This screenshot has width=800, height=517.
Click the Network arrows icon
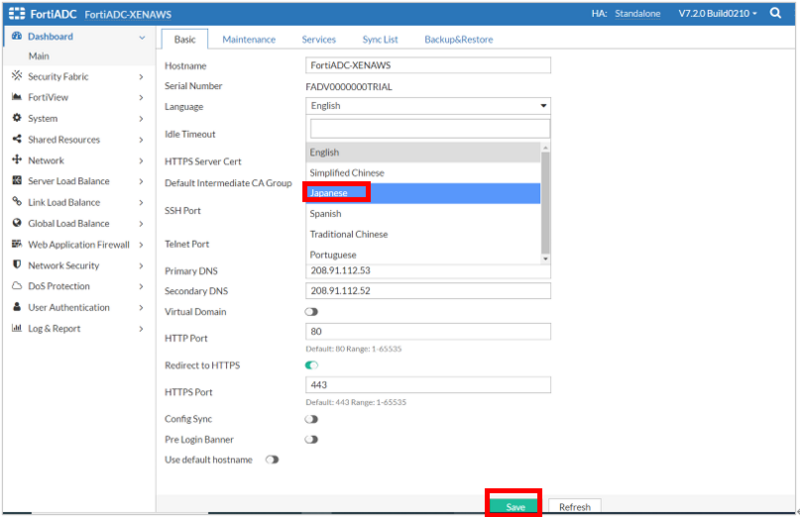tap(17, 160)
